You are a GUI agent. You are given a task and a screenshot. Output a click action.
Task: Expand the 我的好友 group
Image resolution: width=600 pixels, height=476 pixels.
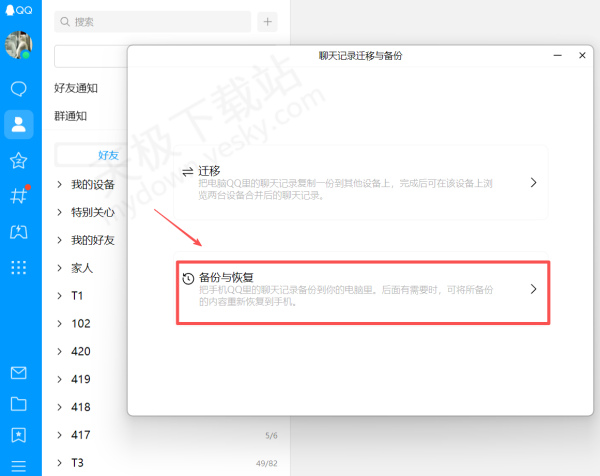(92, 241)
